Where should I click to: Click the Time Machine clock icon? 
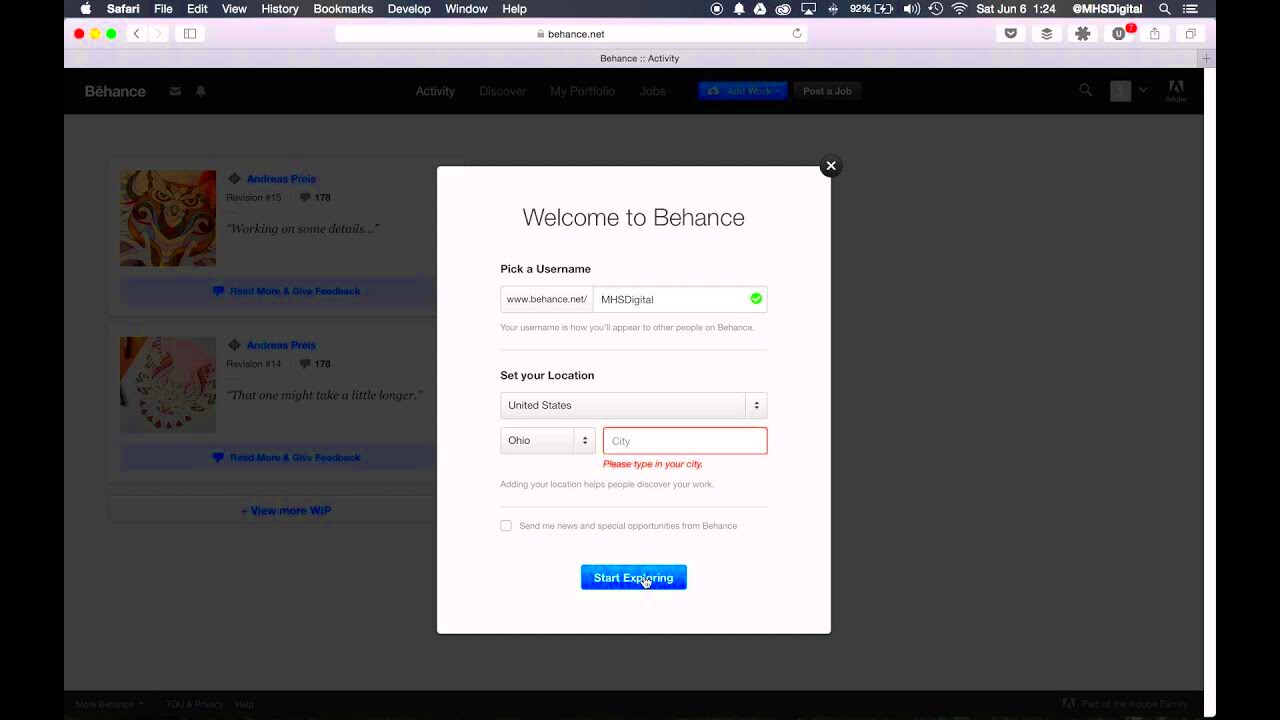point(935,9)
